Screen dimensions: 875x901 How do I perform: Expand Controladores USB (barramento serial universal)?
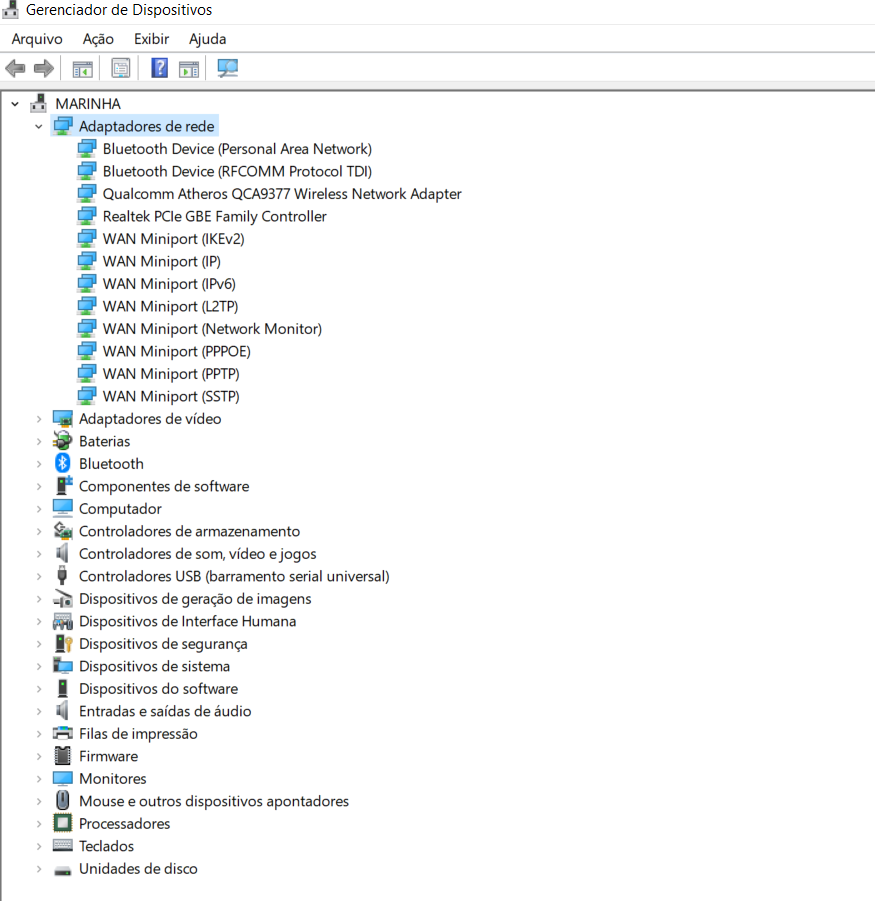[x=38, y=576]
